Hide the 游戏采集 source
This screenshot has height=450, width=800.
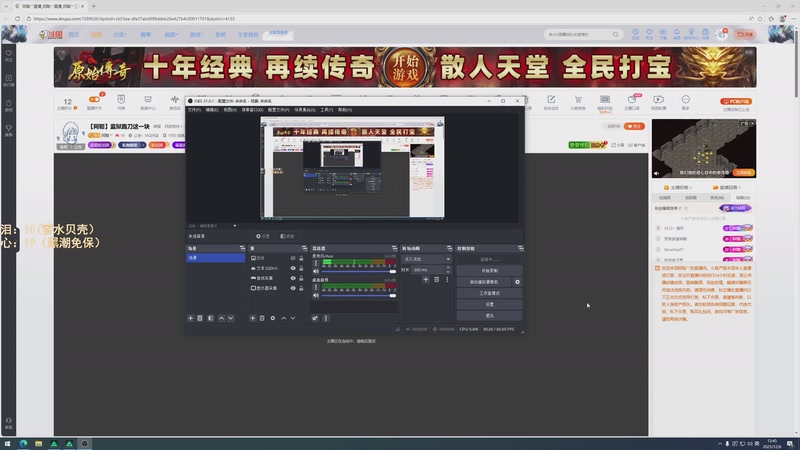point(293,279)
